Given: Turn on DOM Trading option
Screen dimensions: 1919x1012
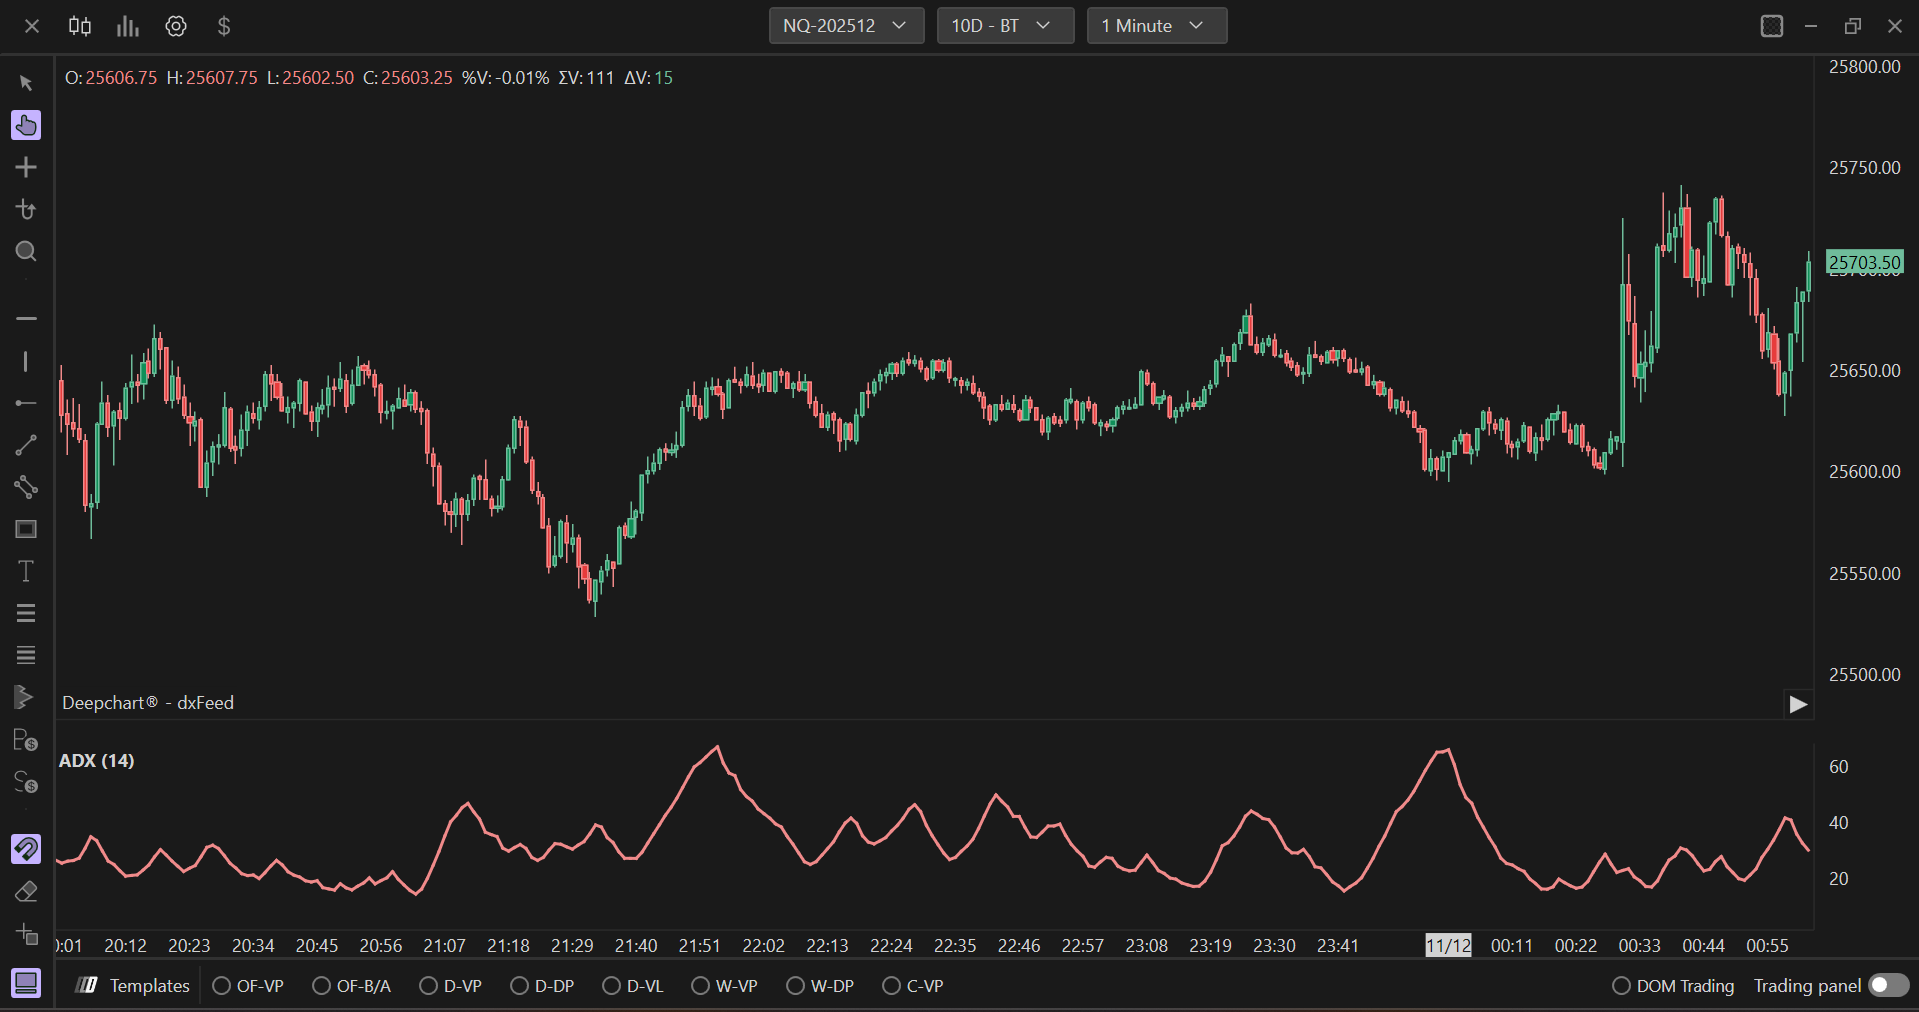Looking at the screenshot, I should (1621, 986).
